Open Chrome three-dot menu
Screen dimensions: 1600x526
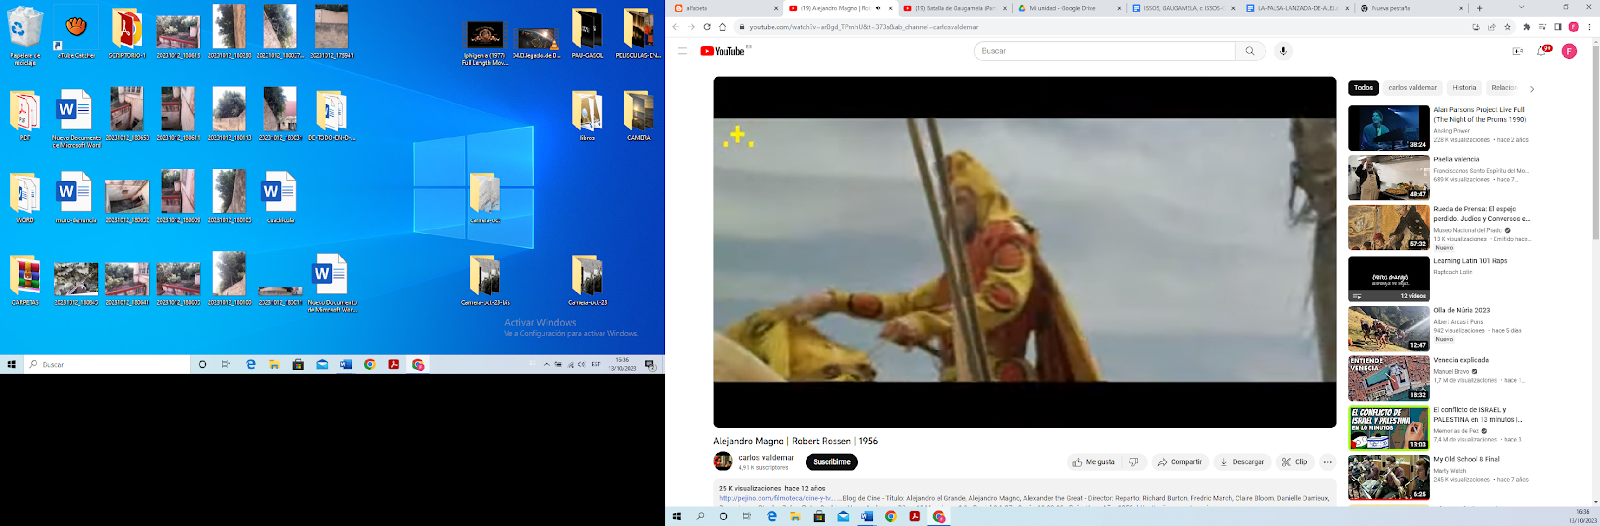[x=1589, y=27]
